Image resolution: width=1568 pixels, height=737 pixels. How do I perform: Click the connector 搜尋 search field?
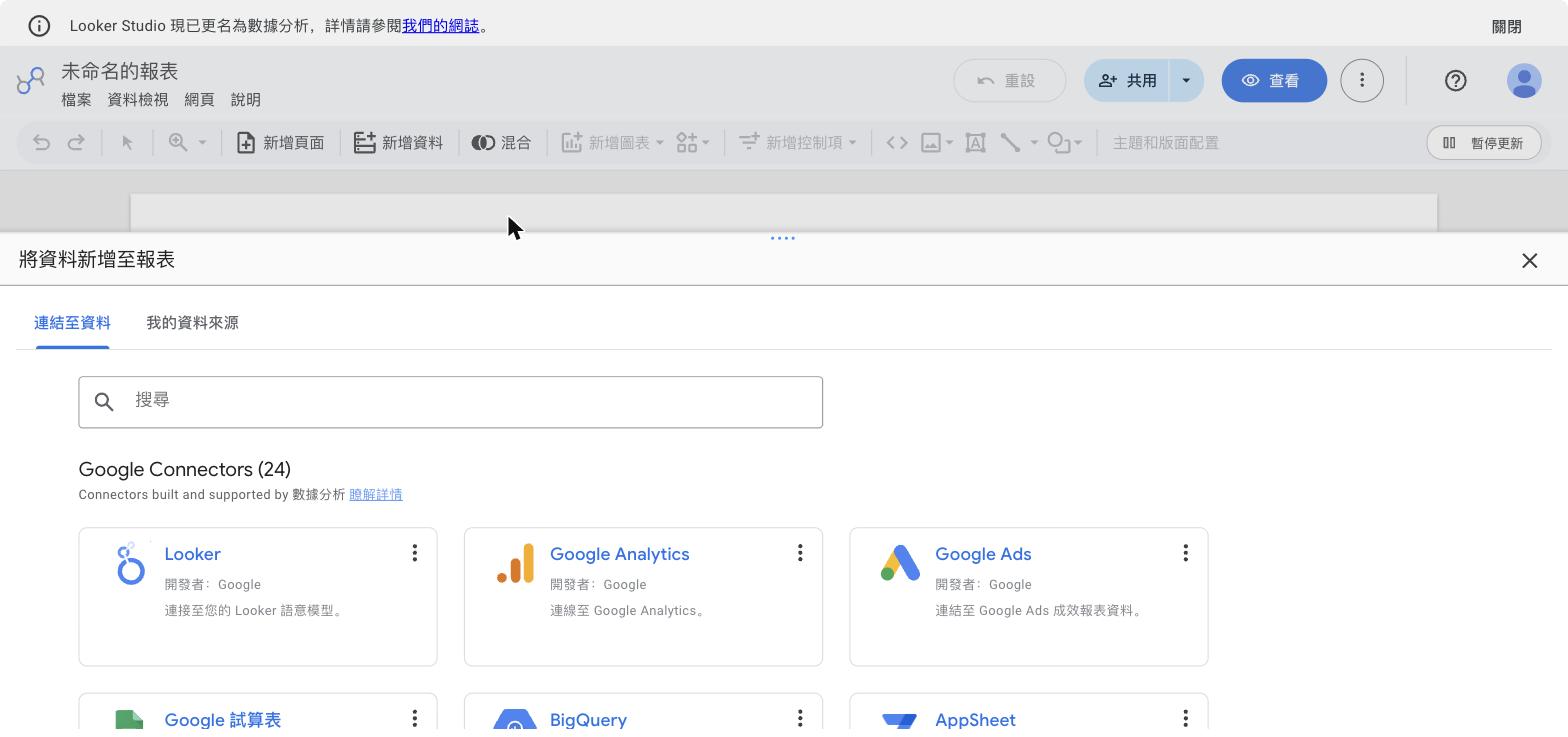[x=451, y=402]
